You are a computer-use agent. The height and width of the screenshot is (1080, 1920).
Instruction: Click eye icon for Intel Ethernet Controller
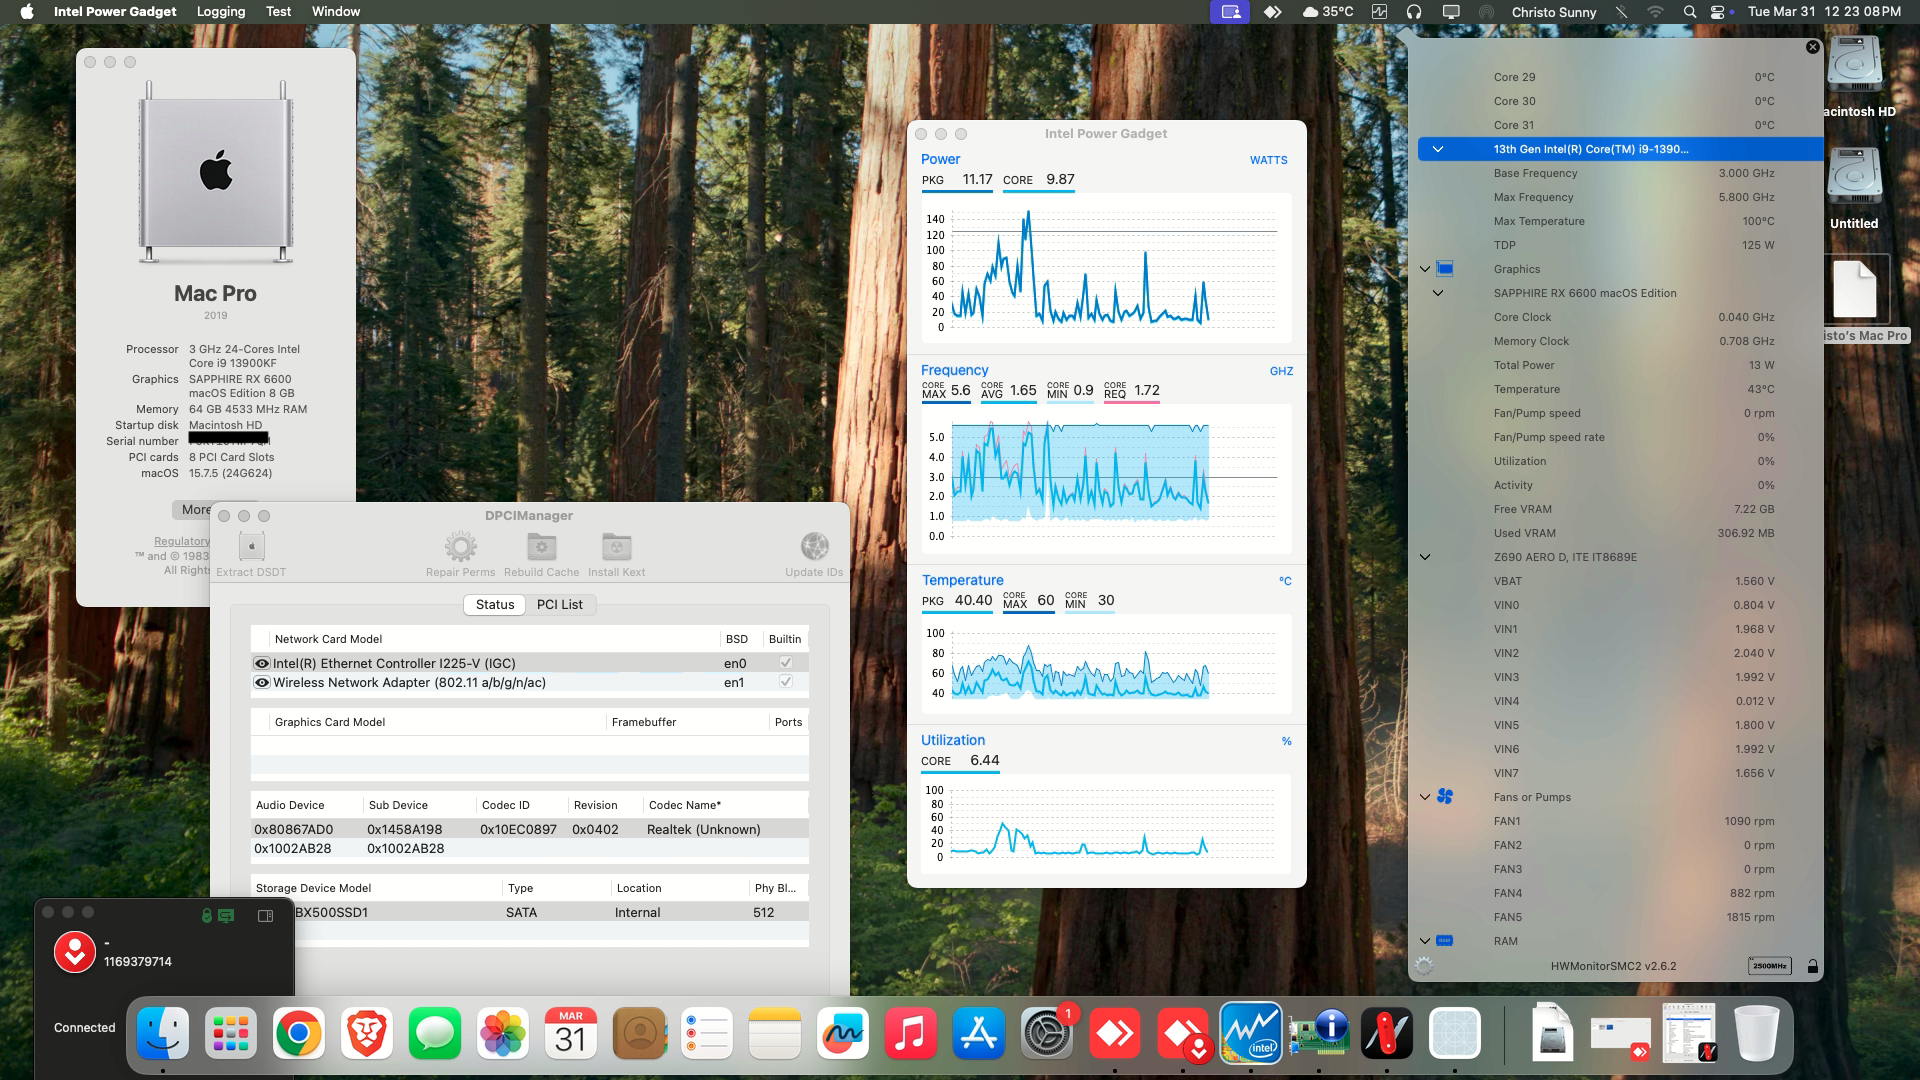(262, 663)
